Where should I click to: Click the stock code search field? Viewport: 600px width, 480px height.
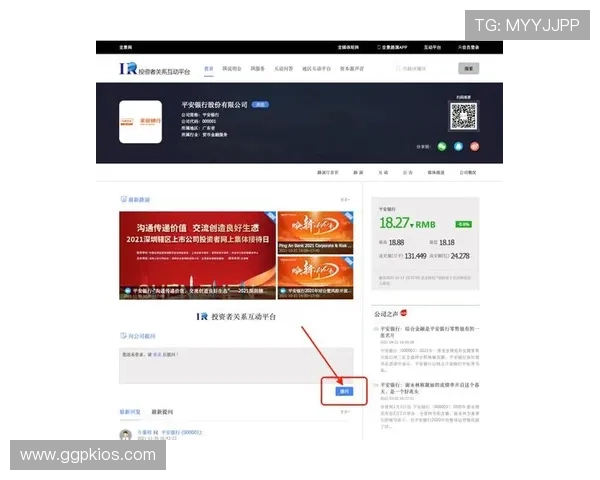[x=424, y=69]
